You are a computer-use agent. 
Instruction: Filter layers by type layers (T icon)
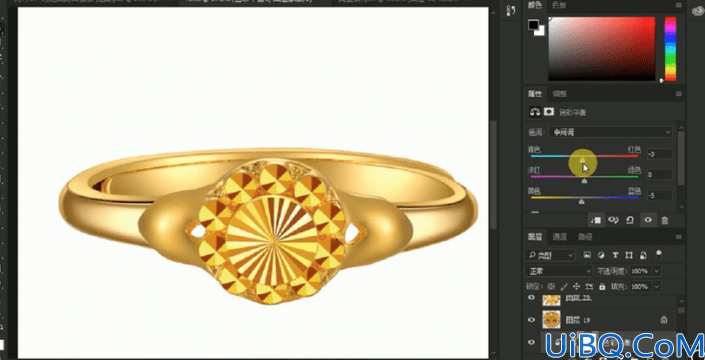[x=615, y=255]
